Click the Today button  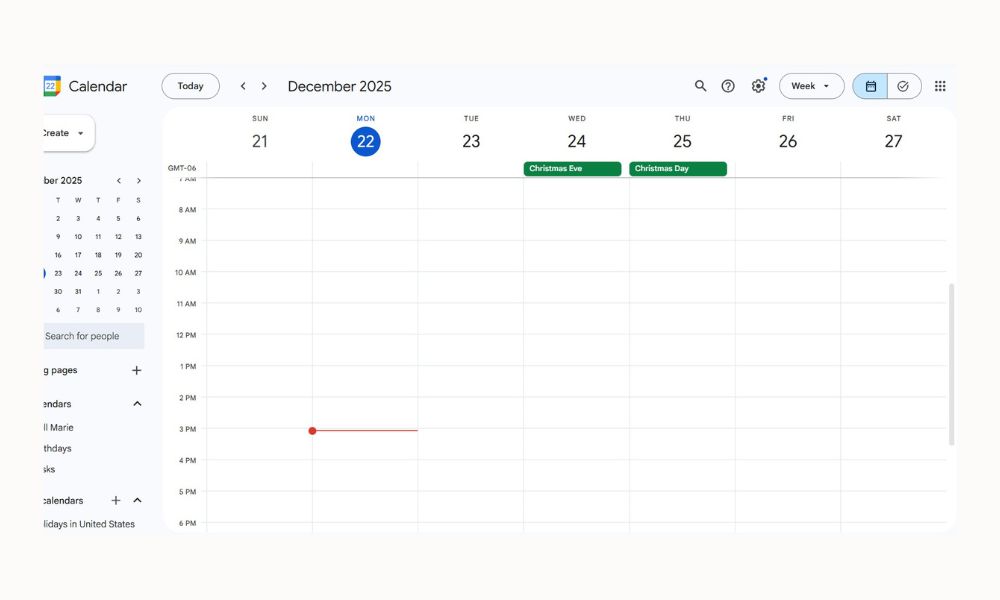pos(190,86)
